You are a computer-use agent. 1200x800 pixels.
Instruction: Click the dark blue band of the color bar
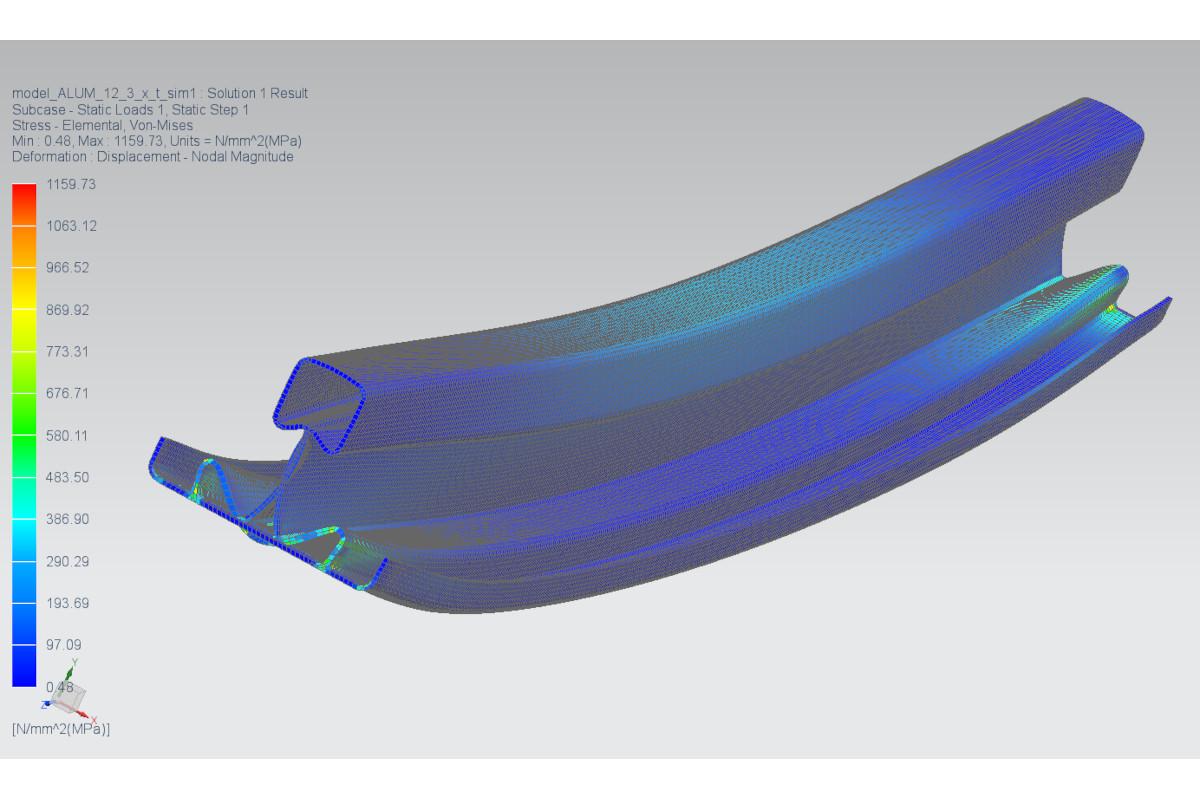tap(24, 665)
